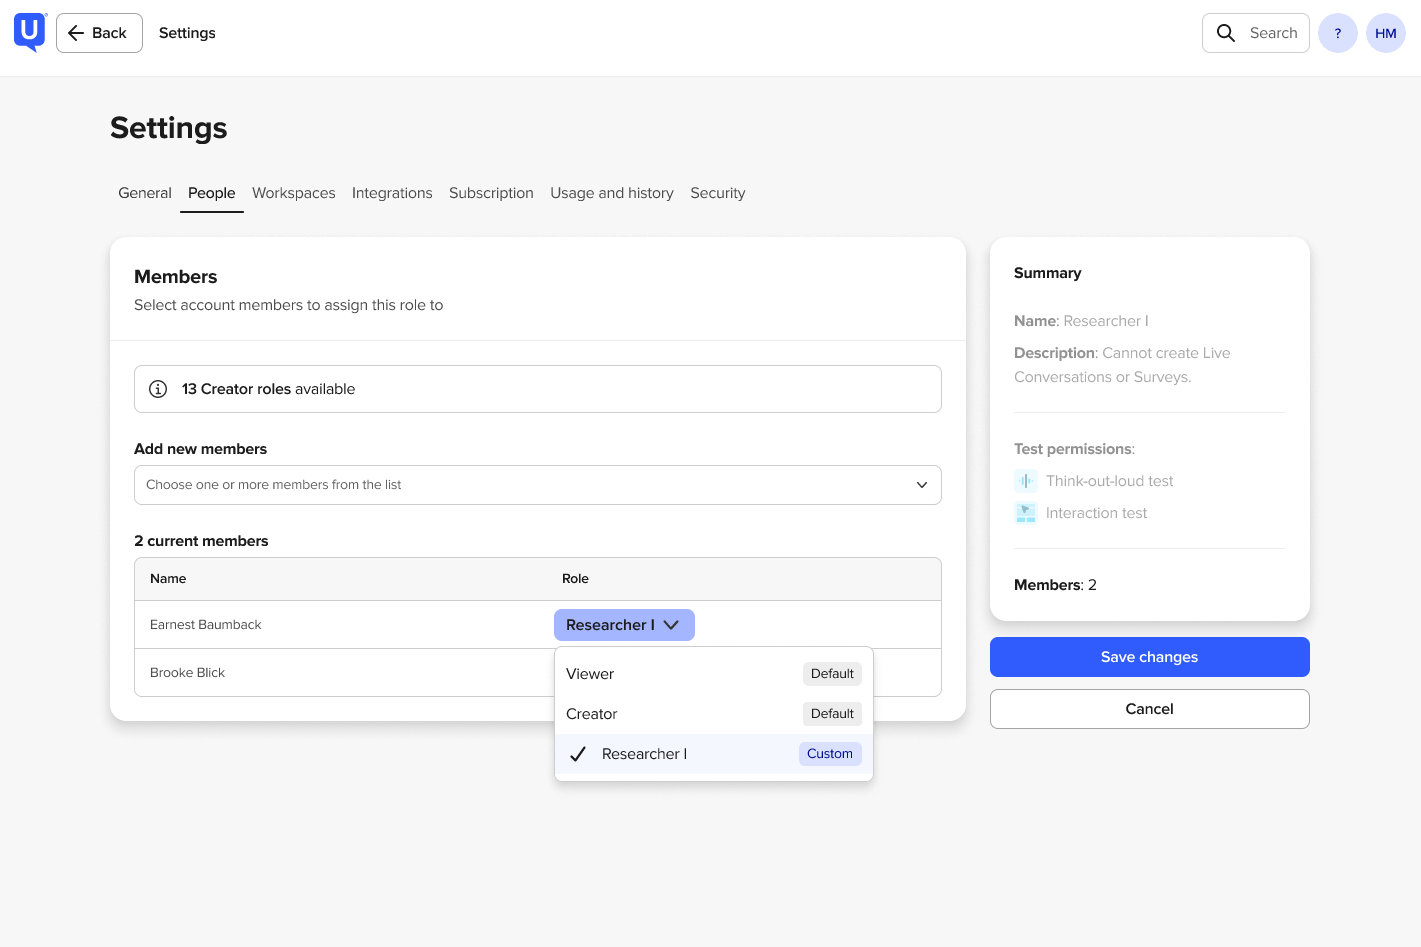Switch to the Workspaces tab
Screen dimensions: 1421x947
[x=293, y=193]
